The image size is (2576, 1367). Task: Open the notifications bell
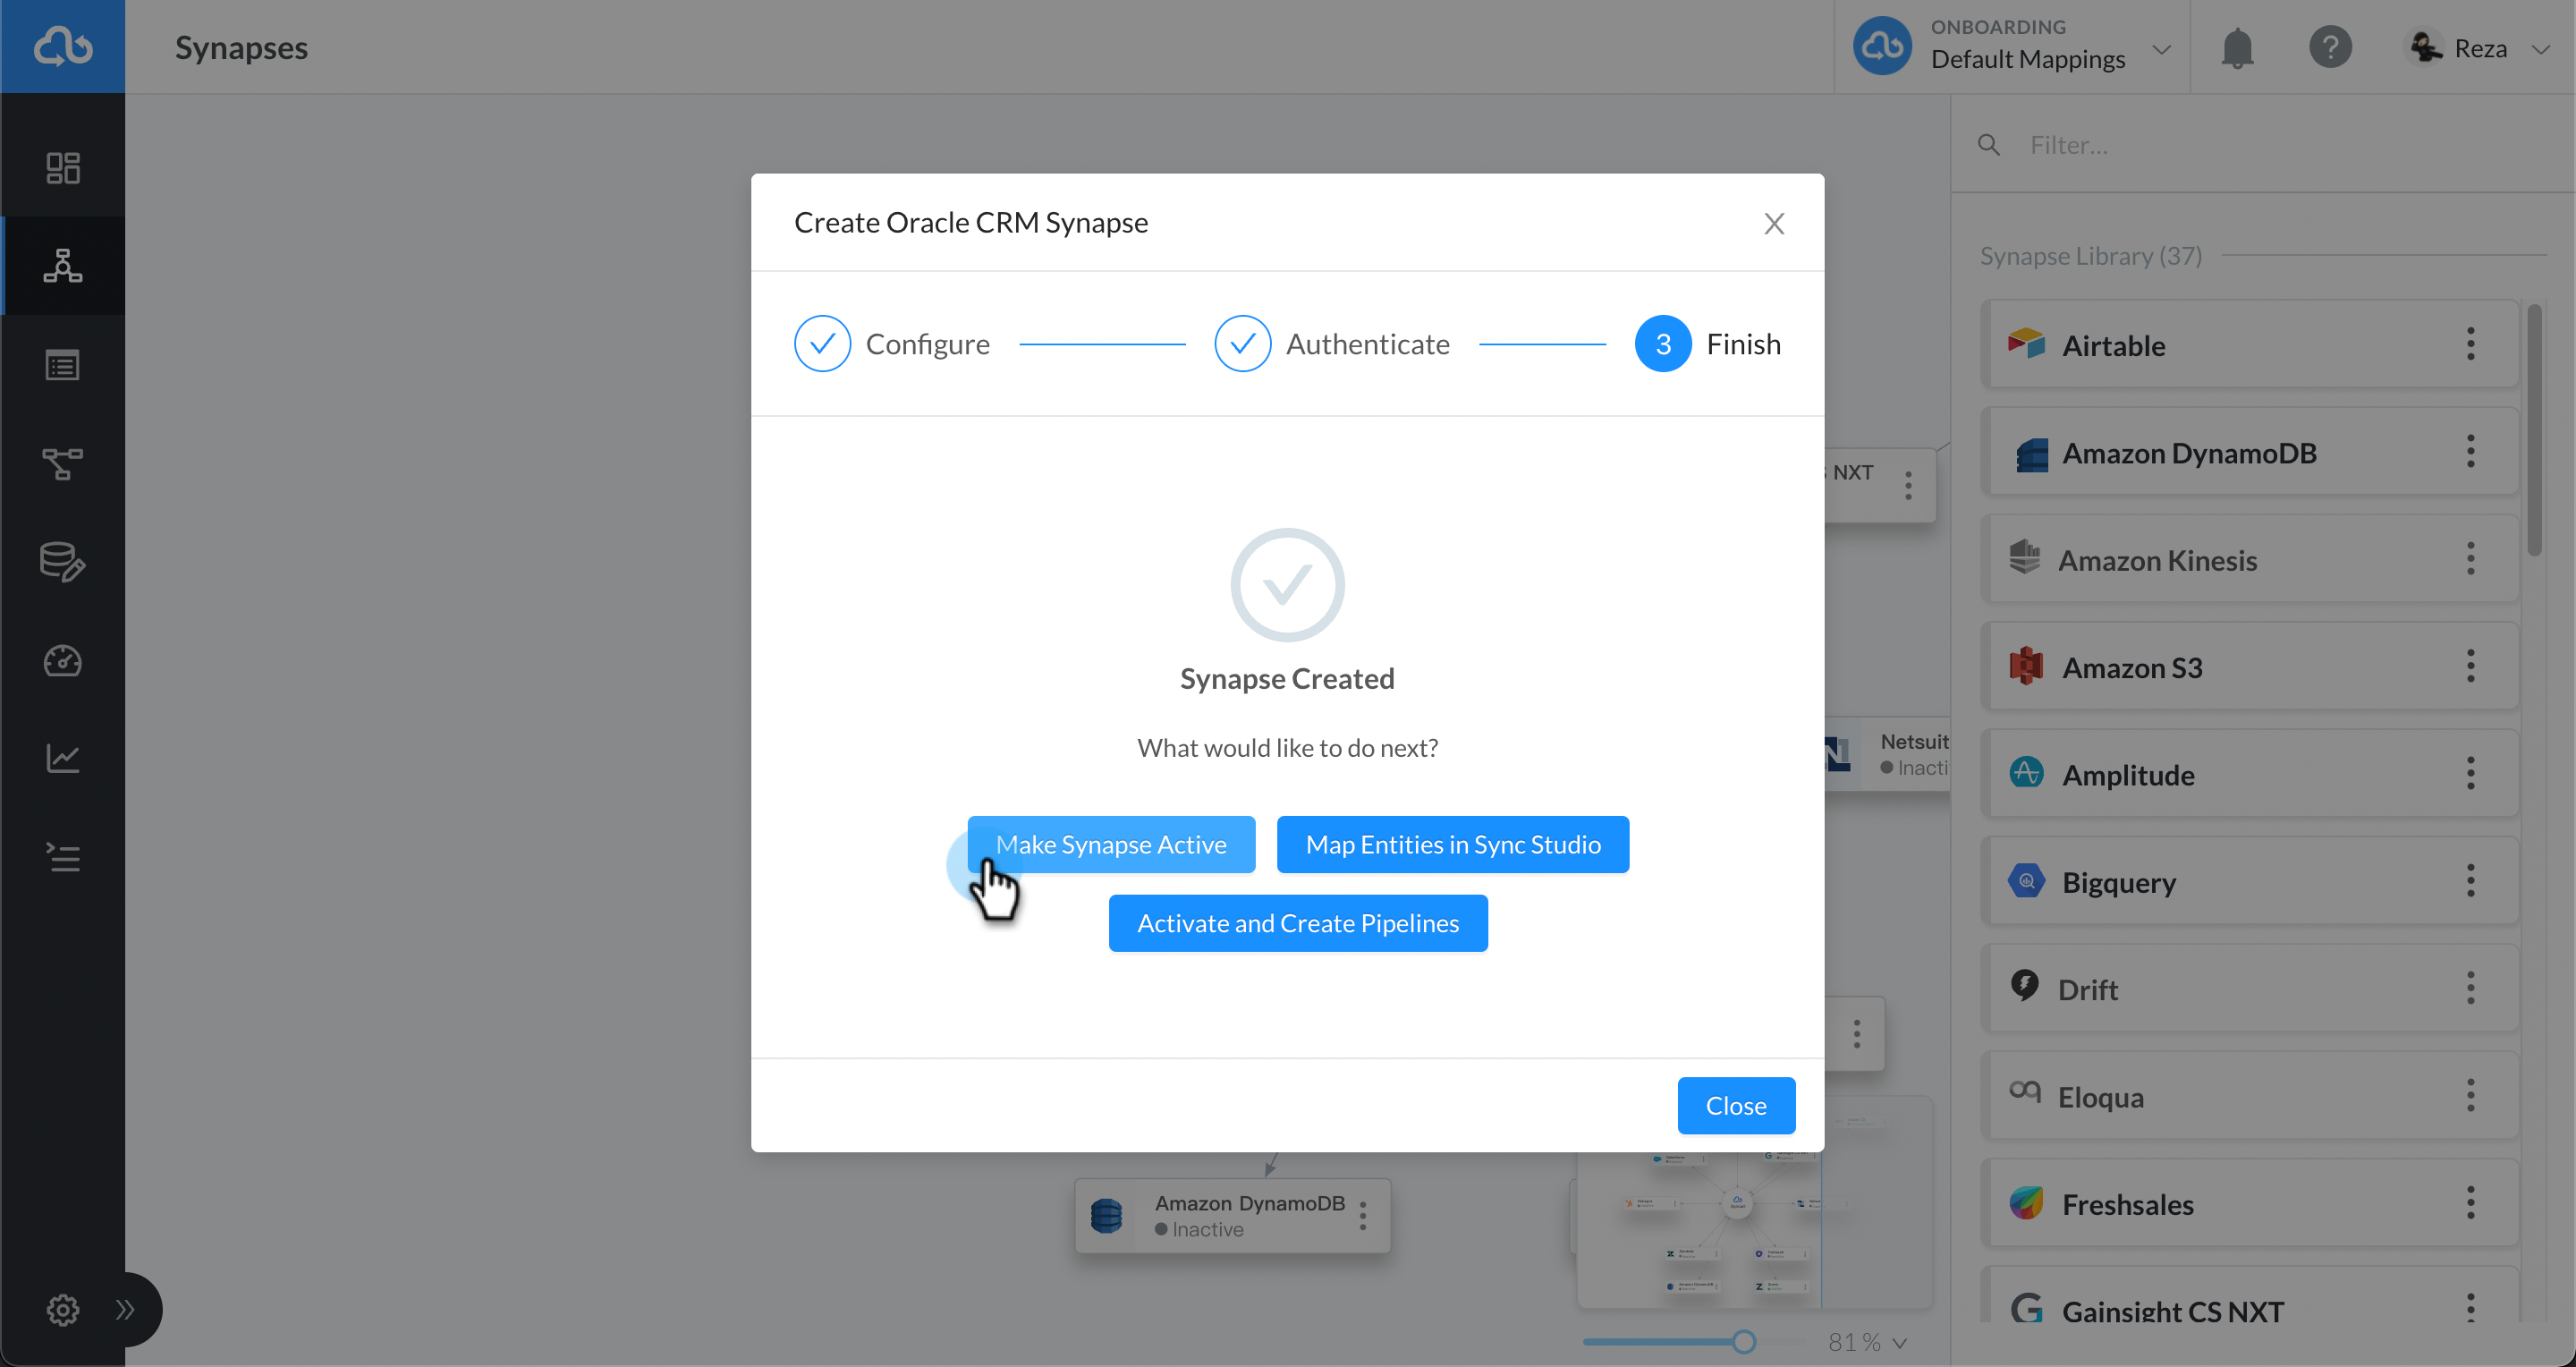point(2237,48)
